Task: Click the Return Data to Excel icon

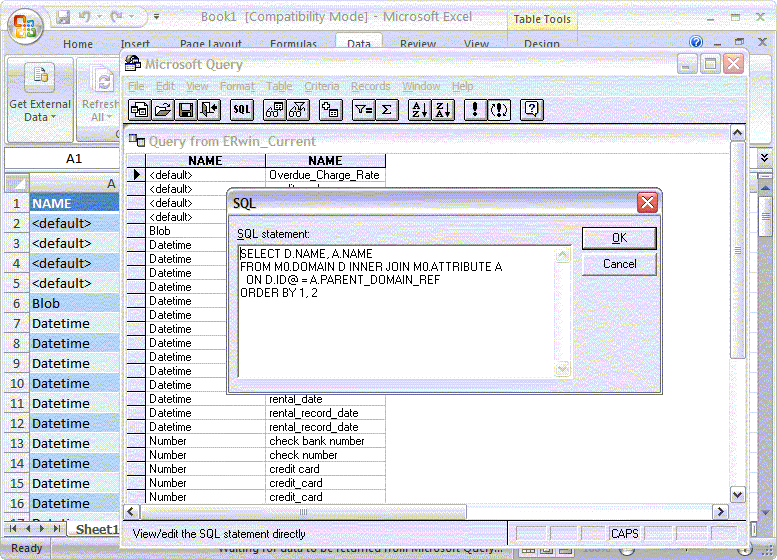Action: coord(210,110)
